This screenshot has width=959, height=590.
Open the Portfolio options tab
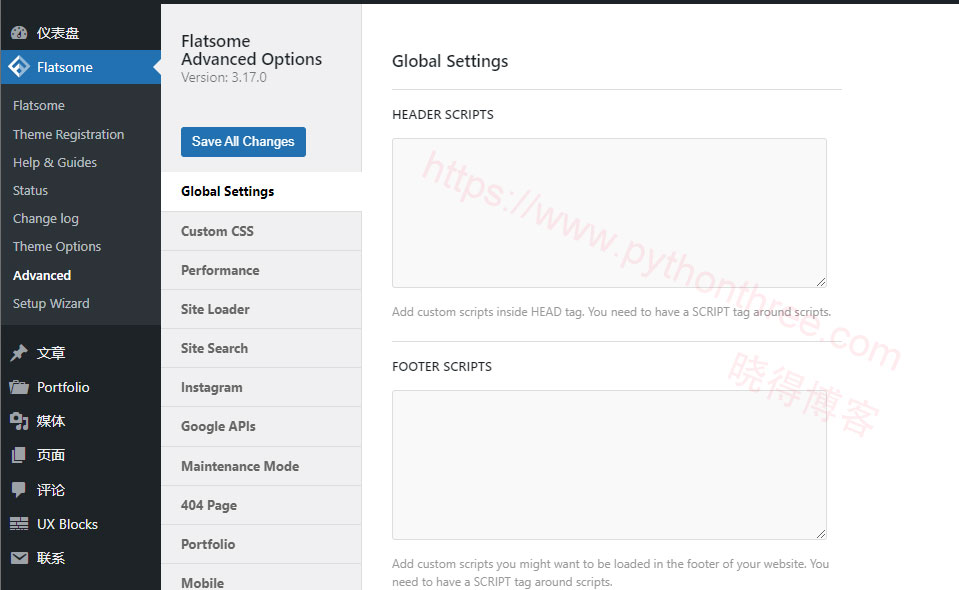(x=261, y=544)
